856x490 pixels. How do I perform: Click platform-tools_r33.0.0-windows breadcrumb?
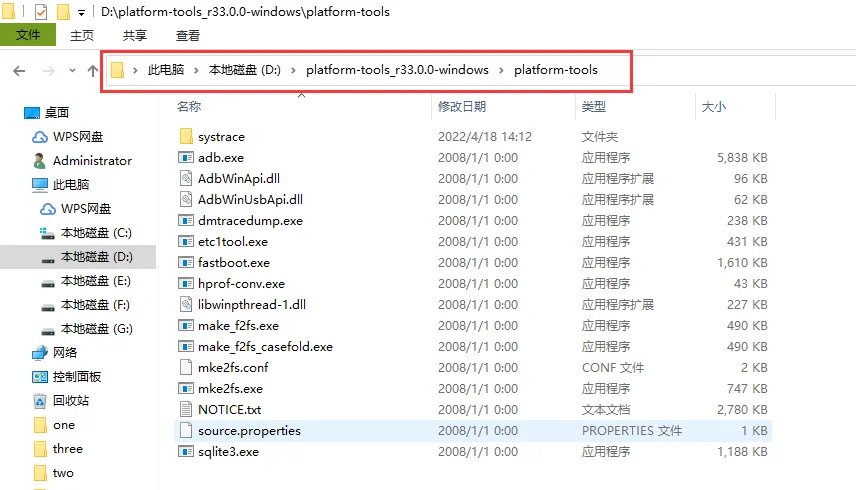point(397,70)
